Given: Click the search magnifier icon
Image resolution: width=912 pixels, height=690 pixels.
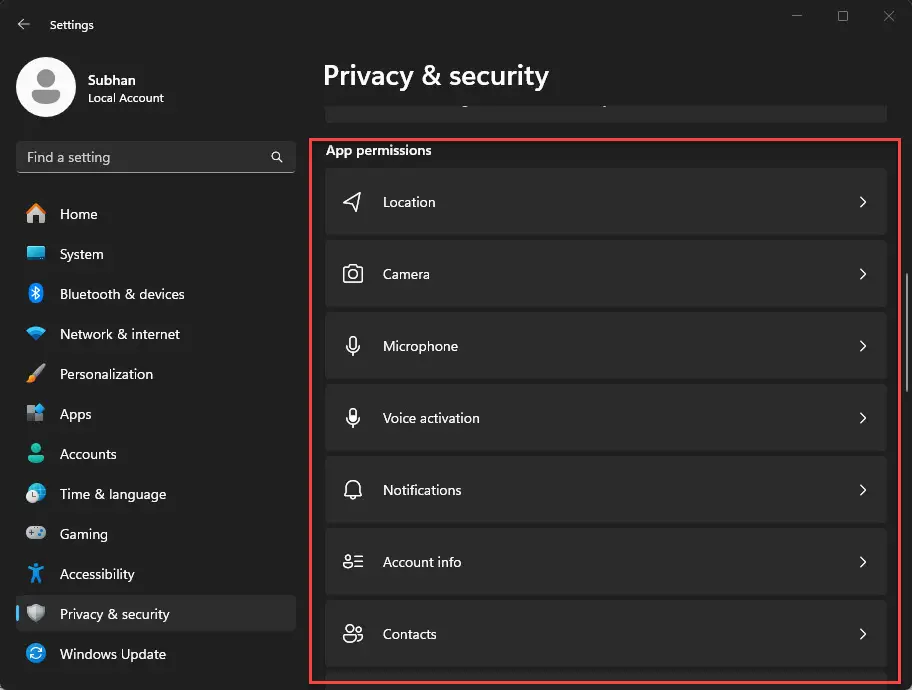Looking at the screenshot, I should click(x=277, y=157).
